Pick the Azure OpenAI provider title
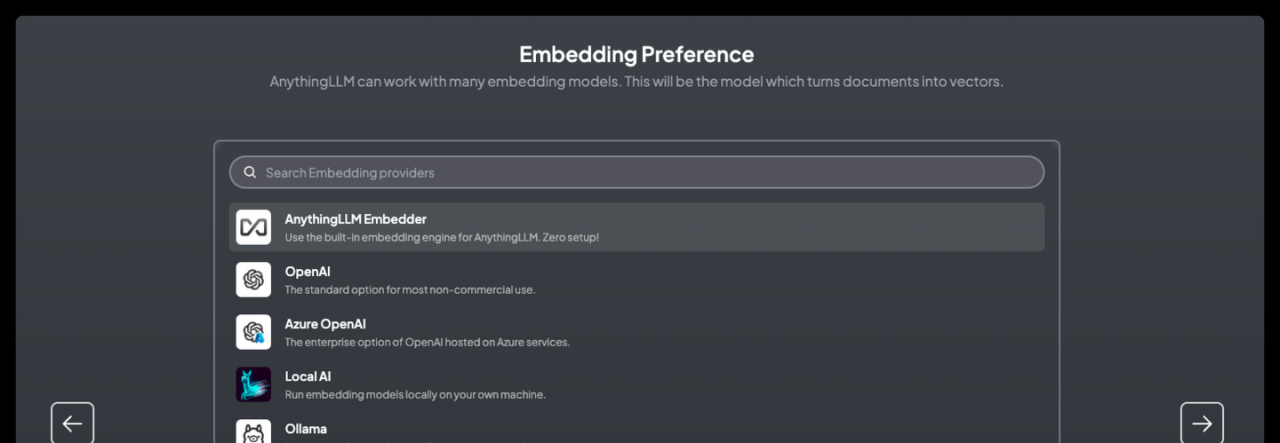The width and height of the screenshot is (1280, 443). (325, 324)
